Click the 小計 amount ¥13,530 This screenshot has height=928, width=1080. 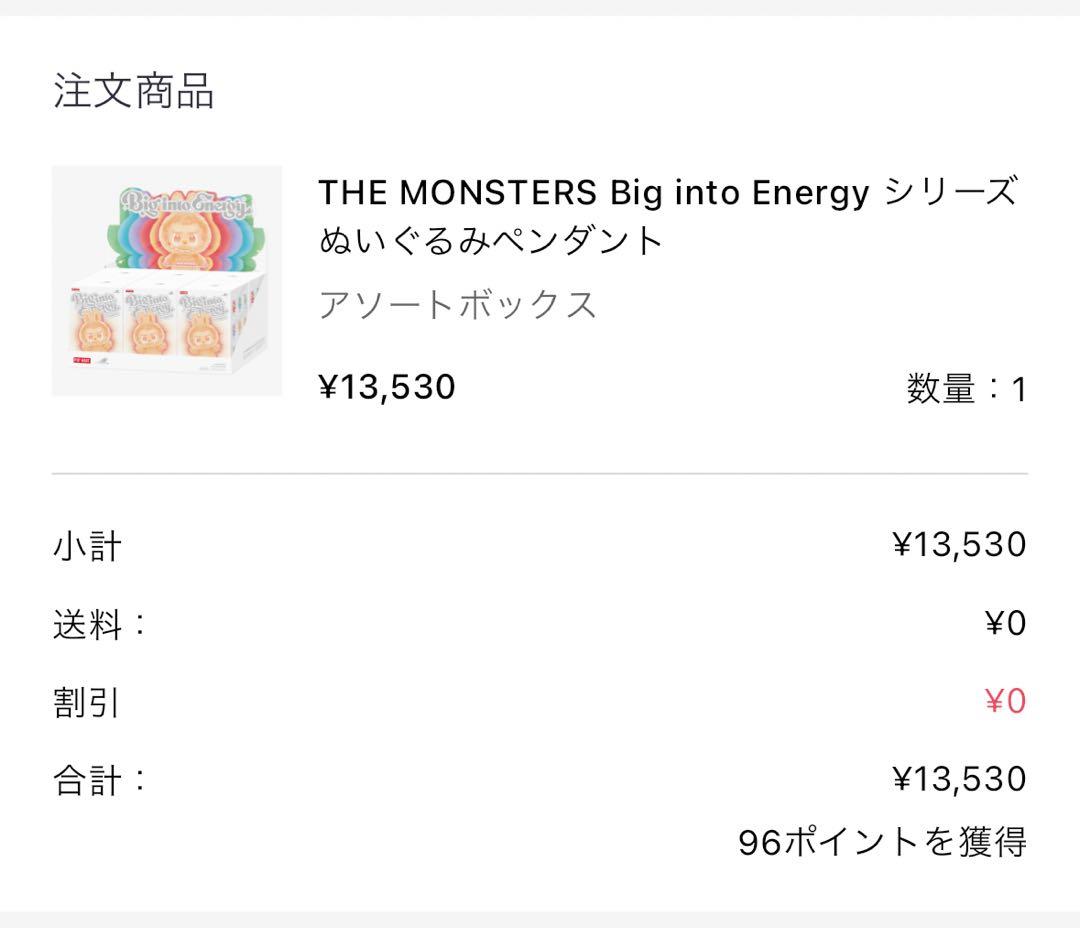click(959, 545)
